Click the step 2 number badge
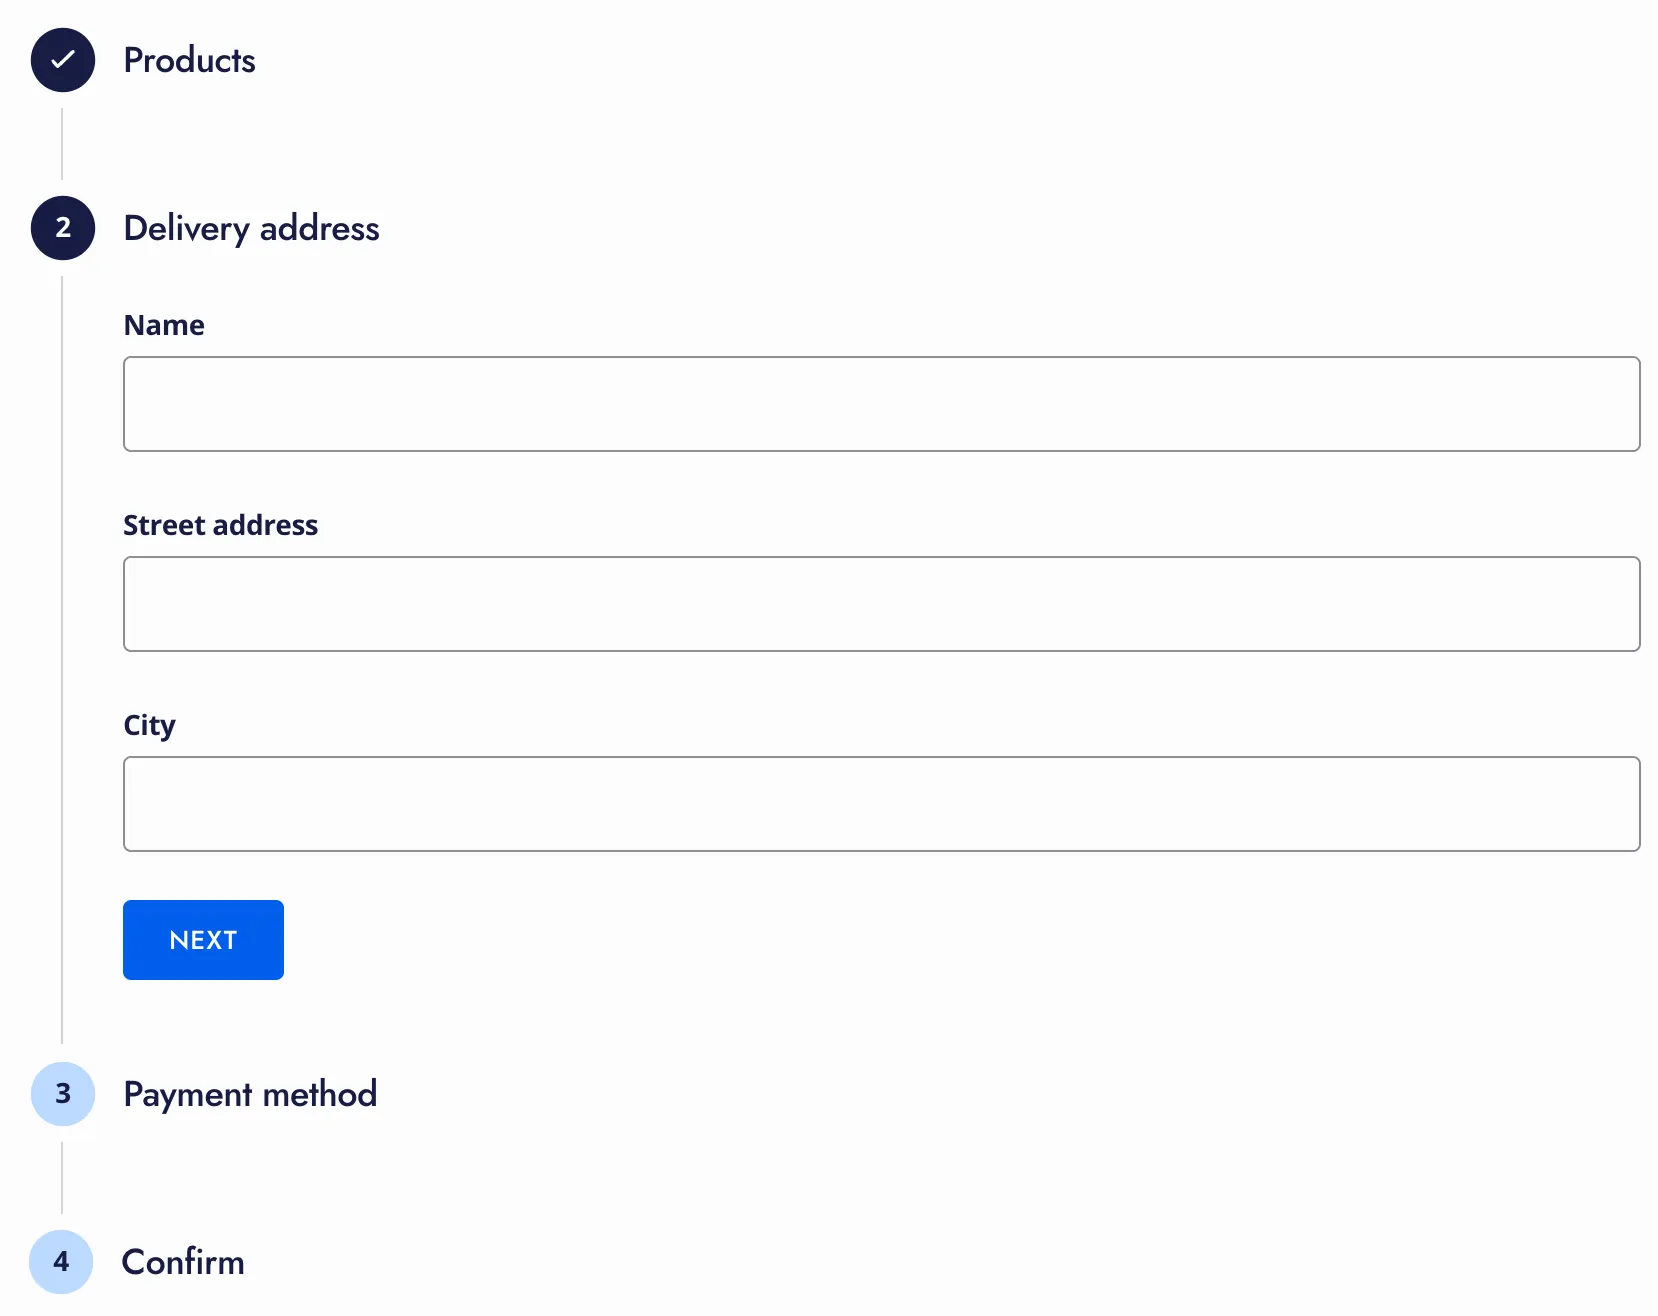Screen dimensions: 1658x1316 [x=63, y=228]
